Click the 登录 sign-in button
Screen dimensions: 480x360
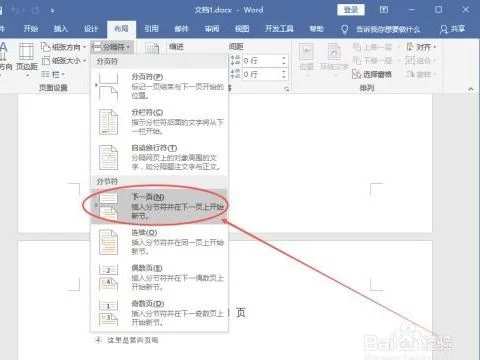[x=351, y=10]
